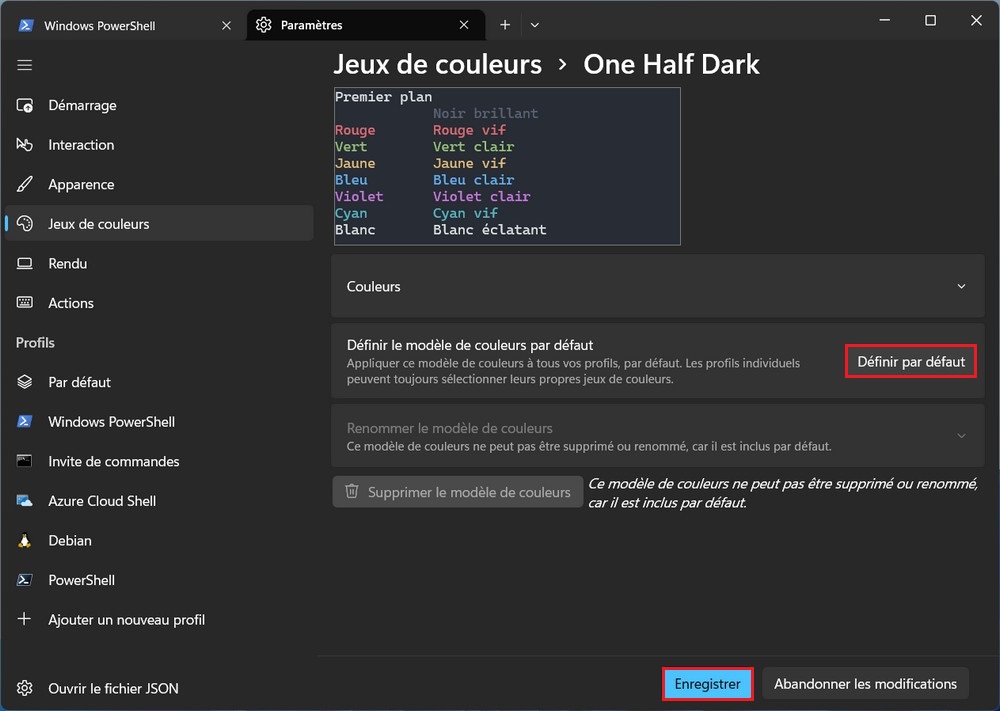
Task: Close the Paramètres tab
Action: pos(464,25)
